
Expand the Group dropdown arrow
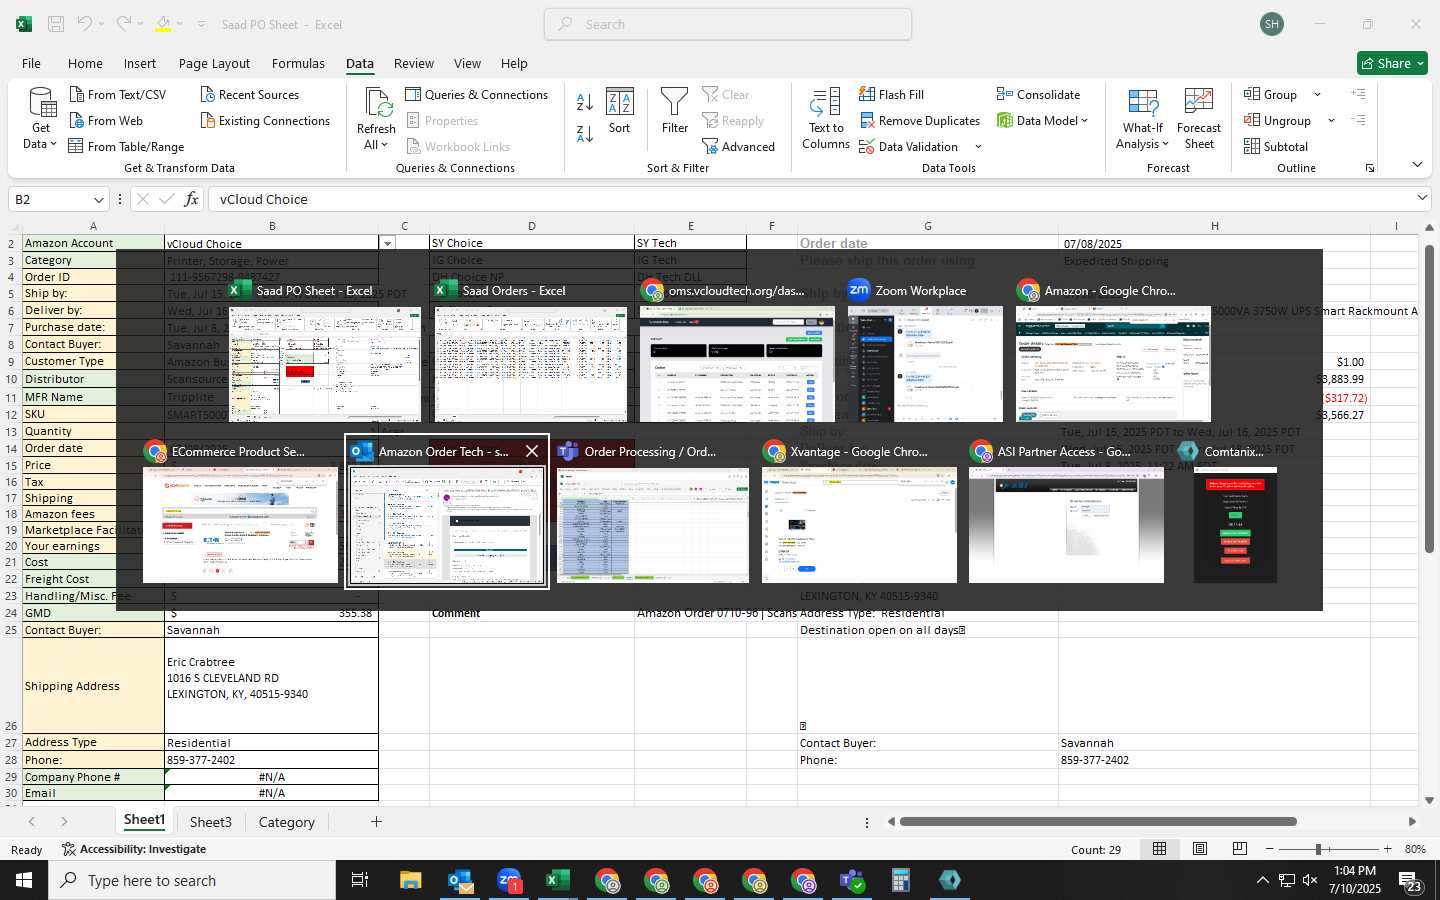tap(1317, 95)
